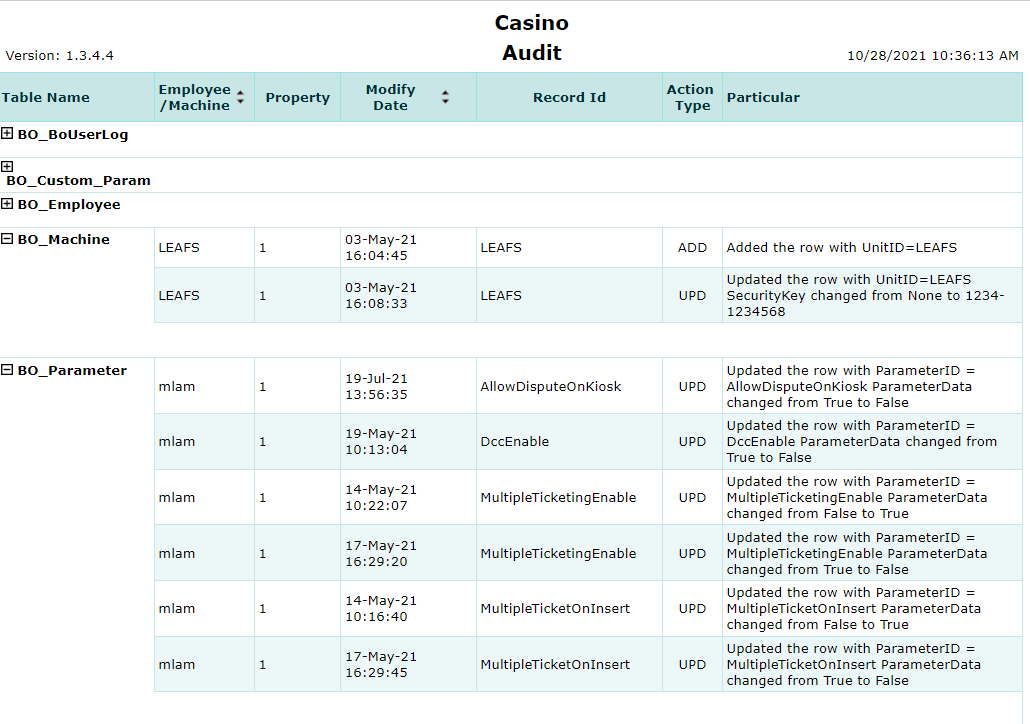
Task: Click the AllowDisputeOnKiosk record id
Action: pyautogui.click(x=550, y=387)
